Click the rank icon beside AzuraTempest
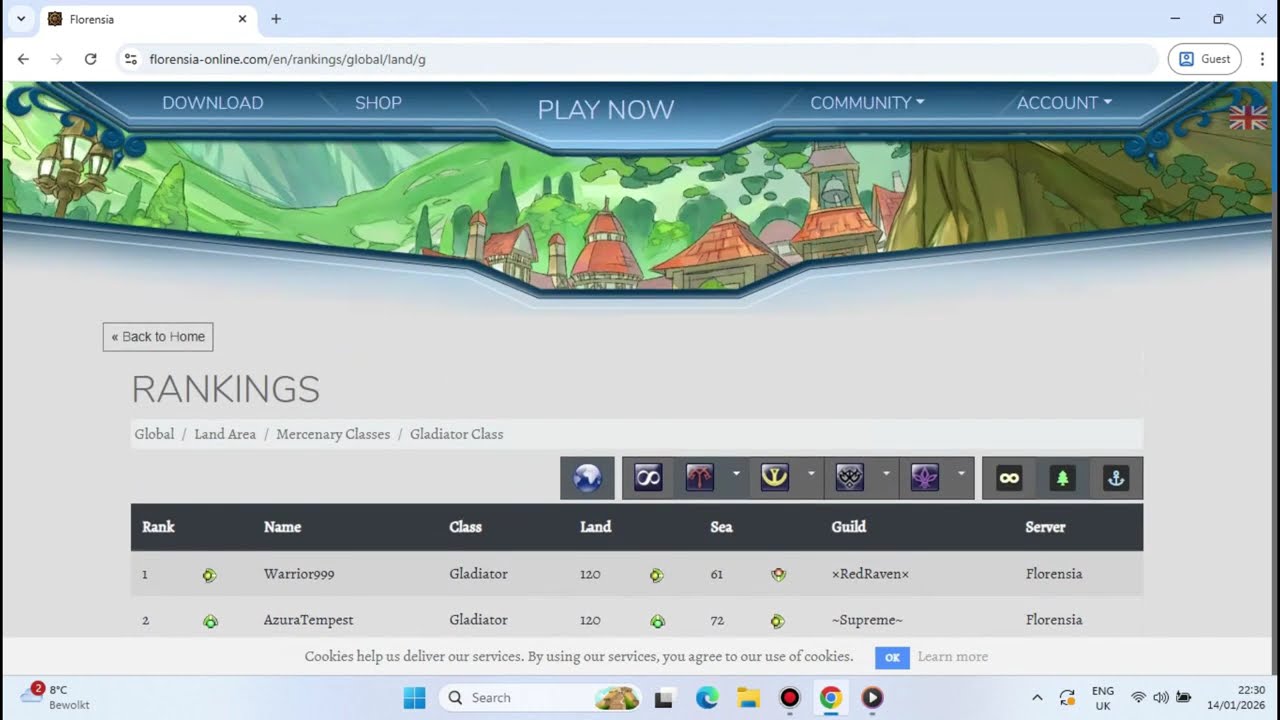Viewport: 1280px width, 720px height. [x=210, y=621]
